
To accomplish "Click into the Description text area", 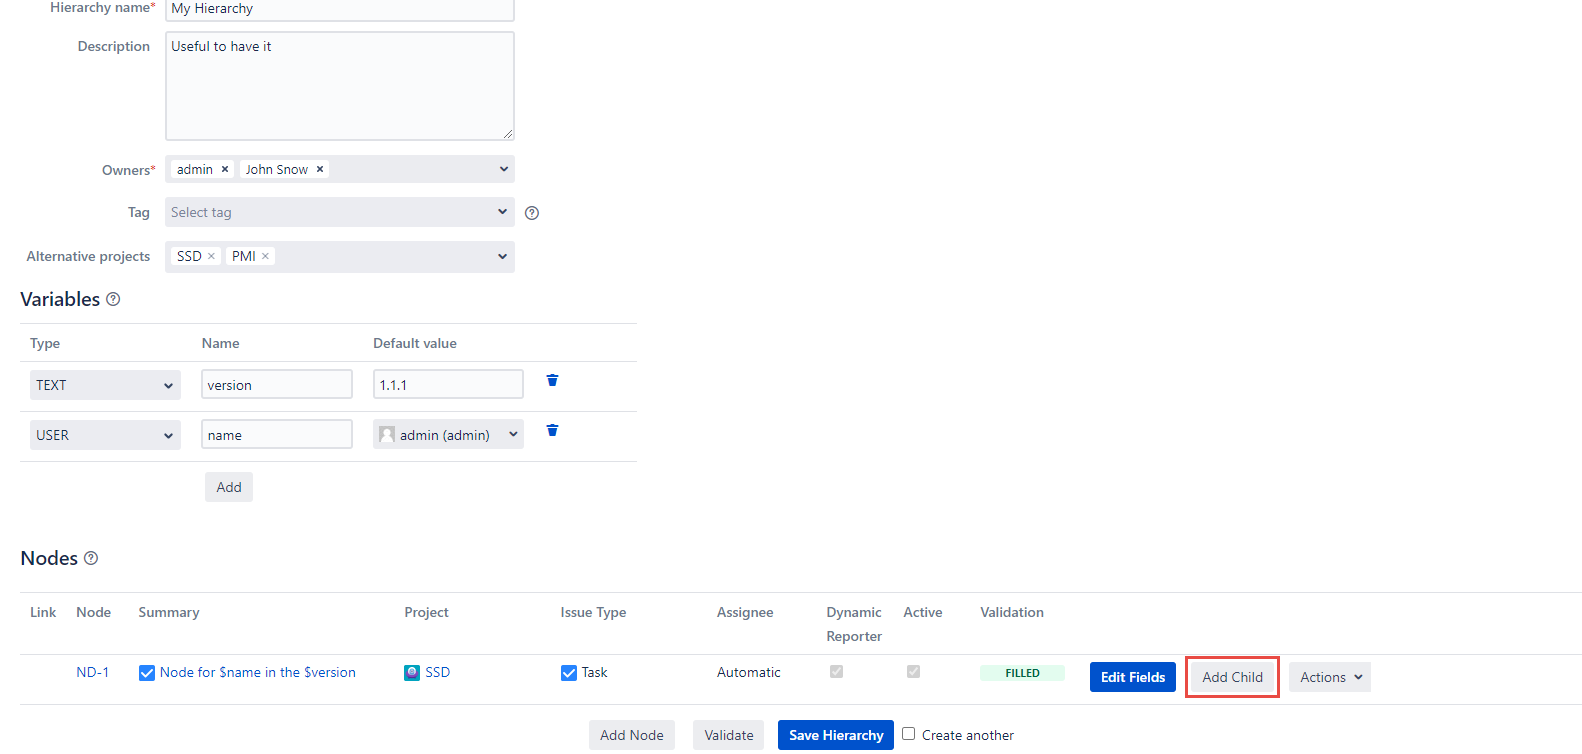I will click(x=339, y=86).
